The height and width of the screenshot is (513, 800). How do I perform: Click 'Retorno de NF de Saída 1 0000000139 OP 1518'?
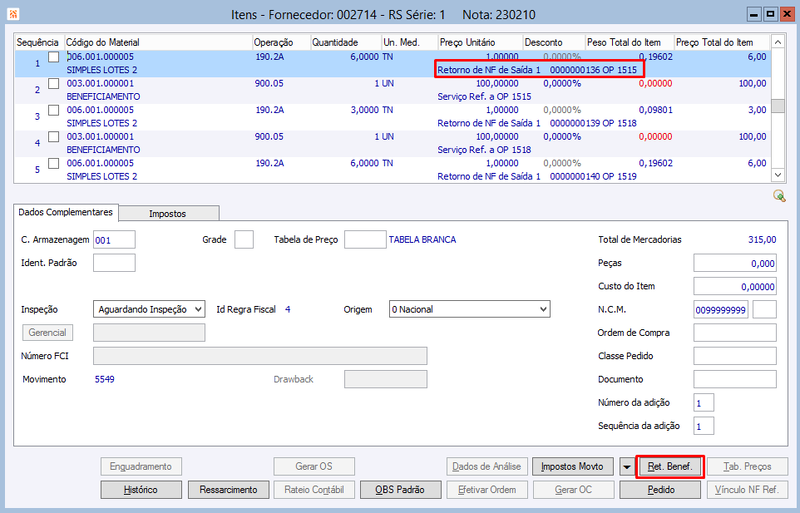(537, 123)
